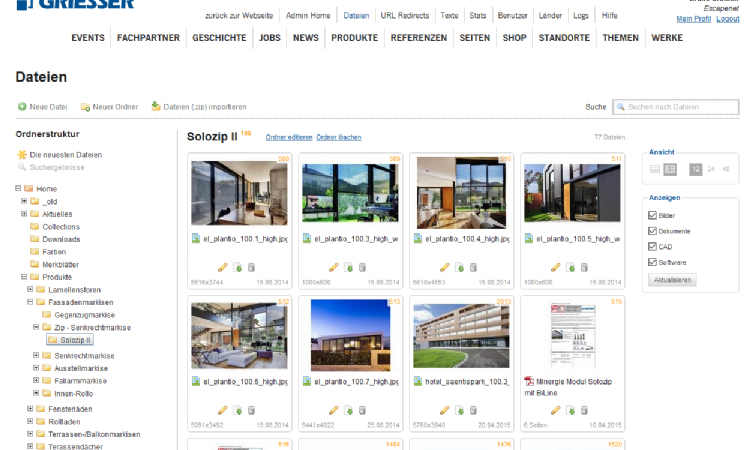Click pencil edit icon for el_plantio_100.1_high
The image size is (750, 450).
coord(222,268)
